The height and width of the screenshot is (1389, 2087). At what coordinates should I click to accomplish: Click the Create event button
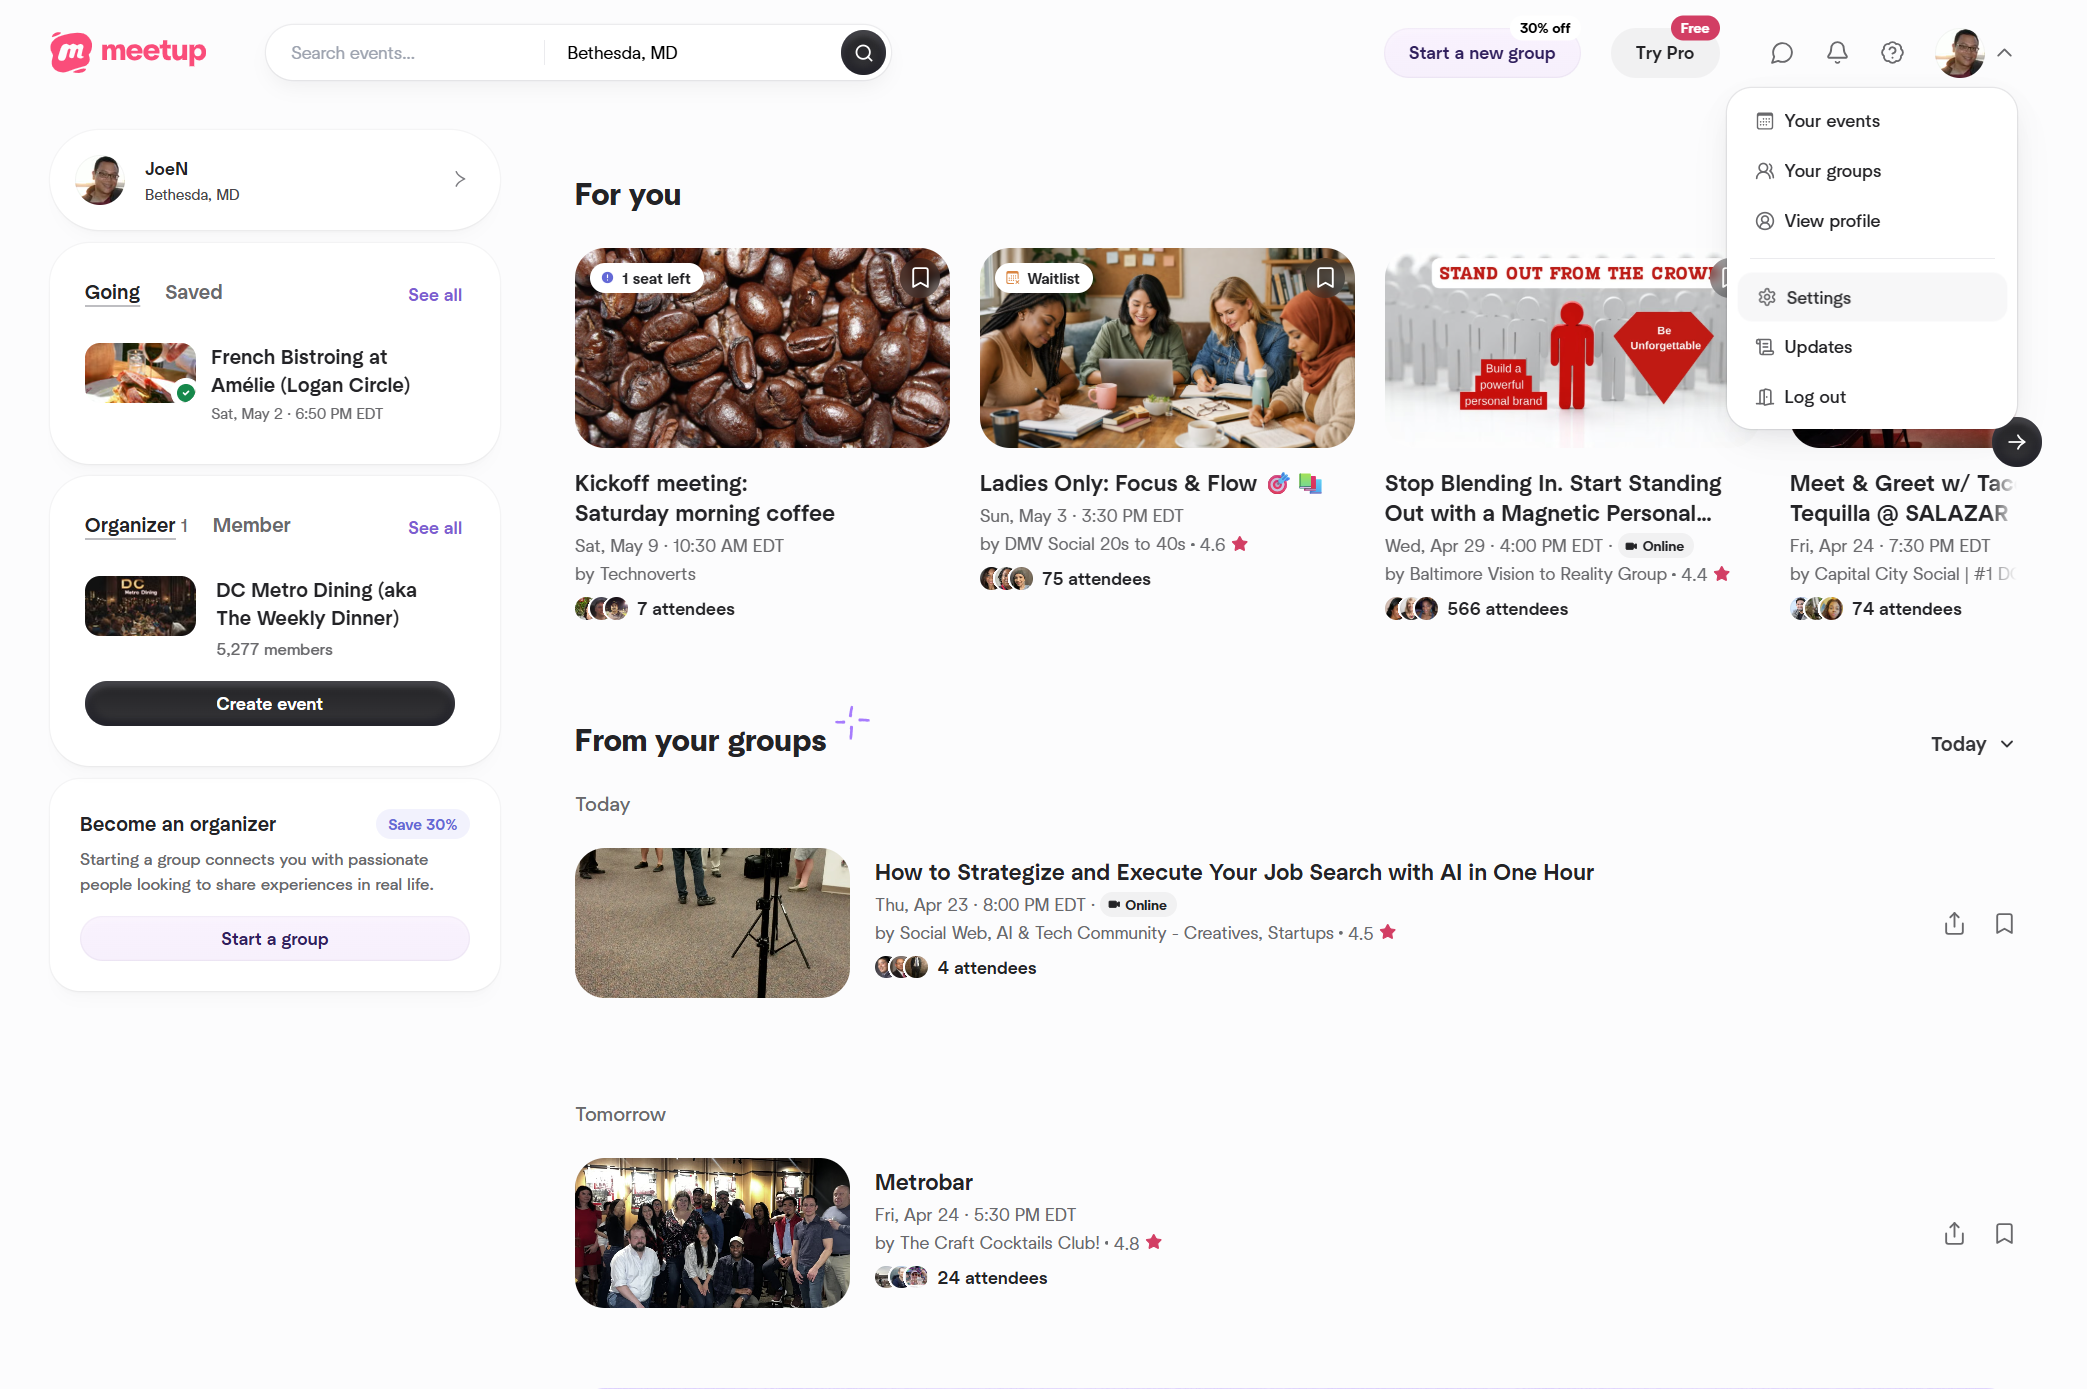coord(269,704)
